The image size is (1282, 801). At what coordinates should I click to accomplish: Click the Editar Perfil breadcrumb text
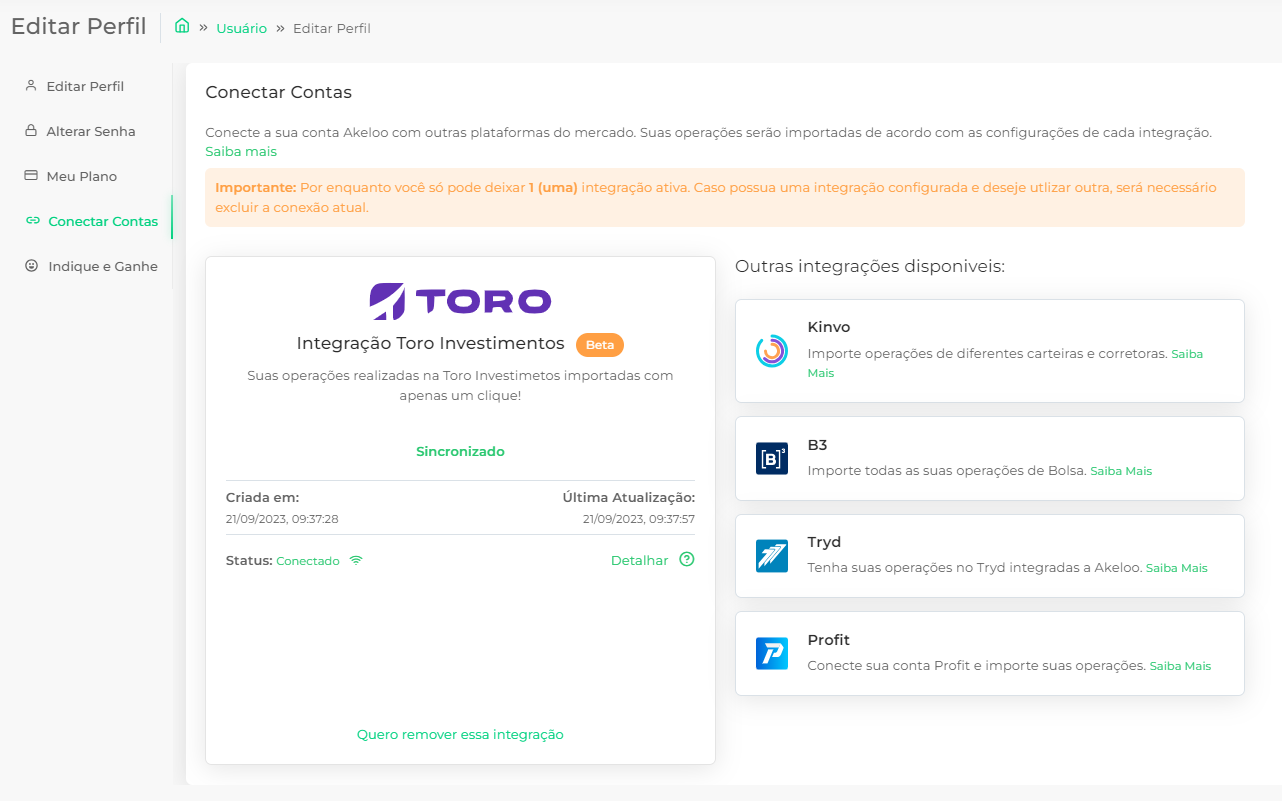[332, 28]
